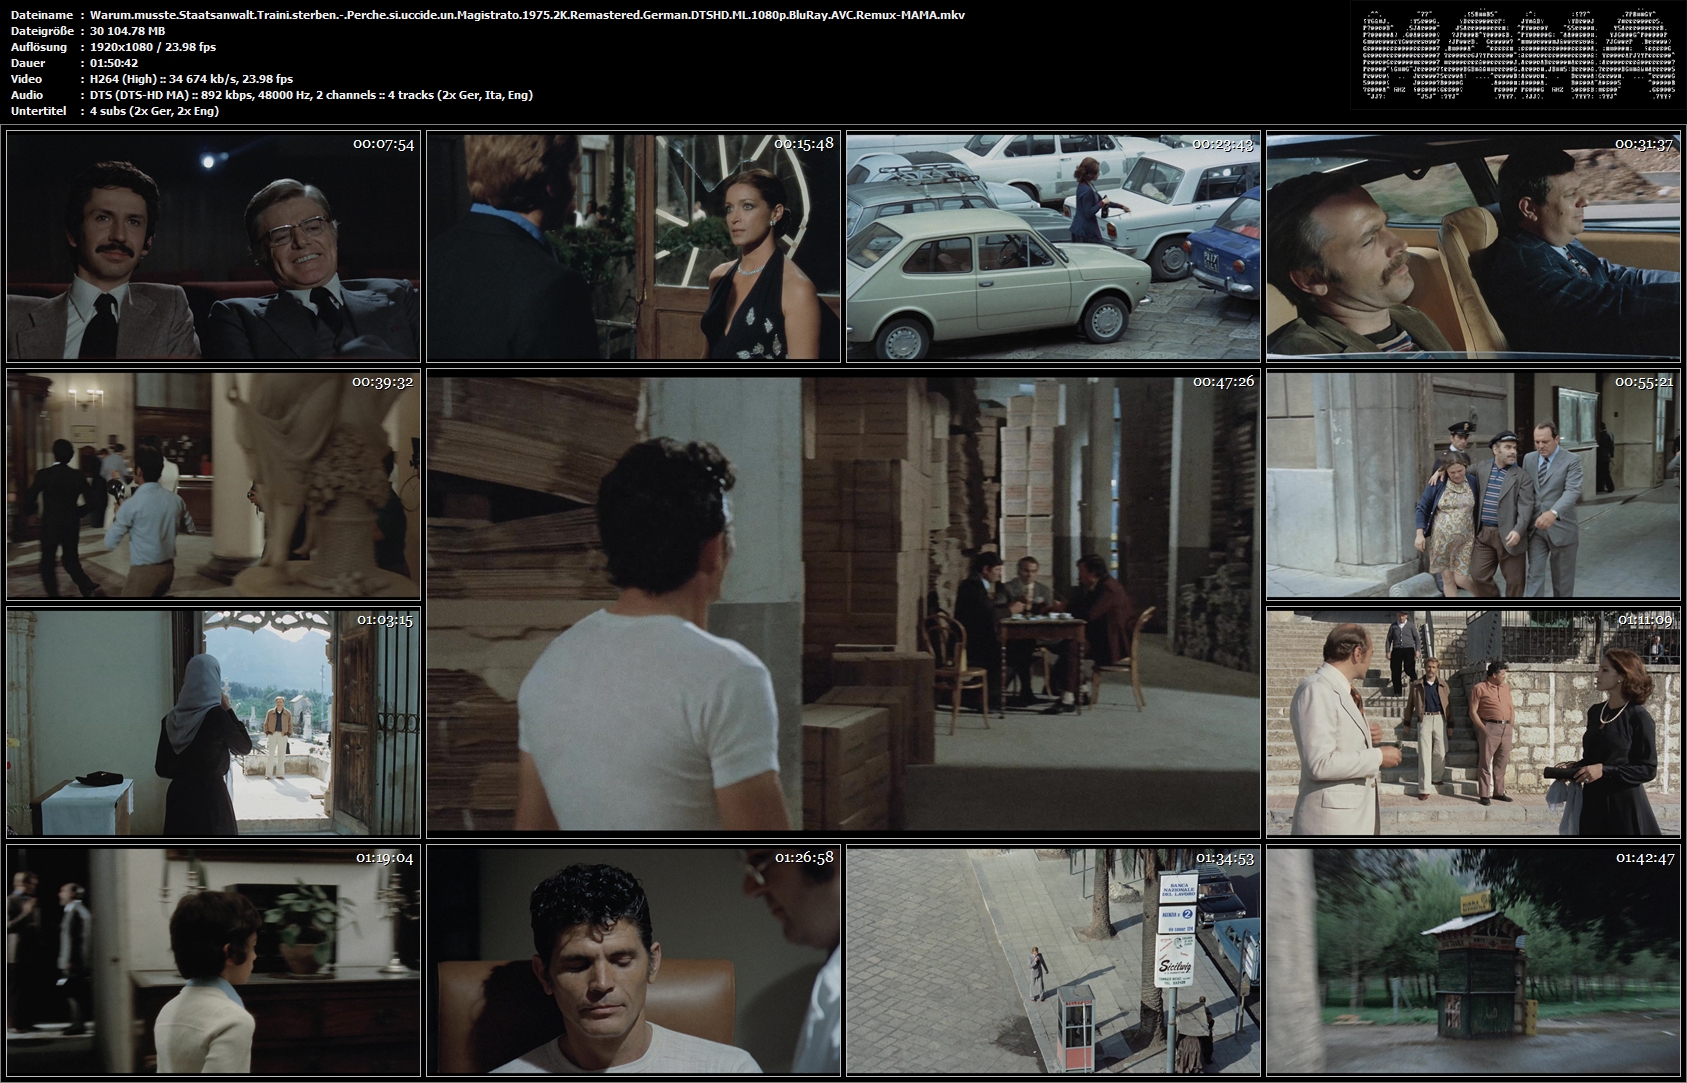Screen dimensions: 1687x1083
Task: Click the Auflösung value 1920x1080 / 23.98 fps
Action: pyautogui.click(x=152, y=47)
